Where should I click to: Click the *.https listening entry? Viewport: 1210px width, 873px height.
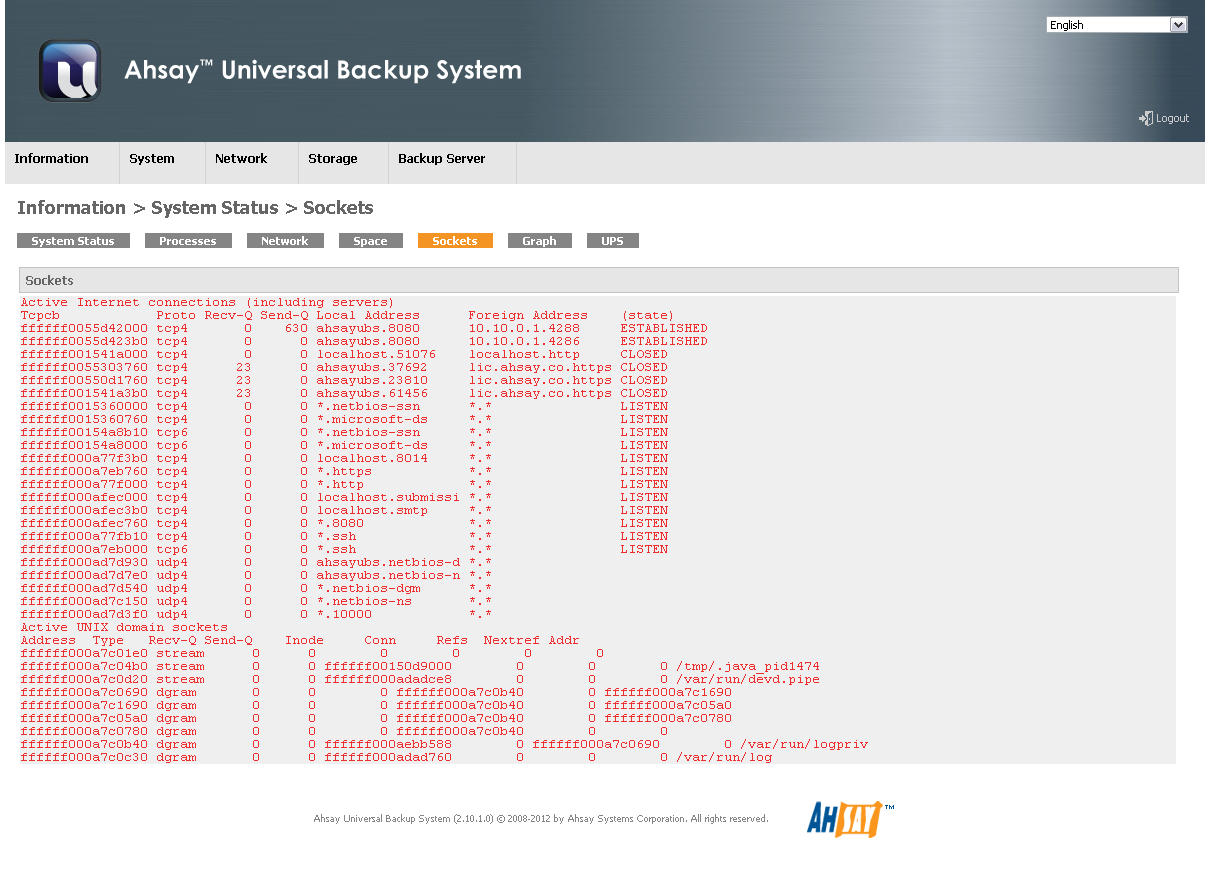[x=344, y=471]
